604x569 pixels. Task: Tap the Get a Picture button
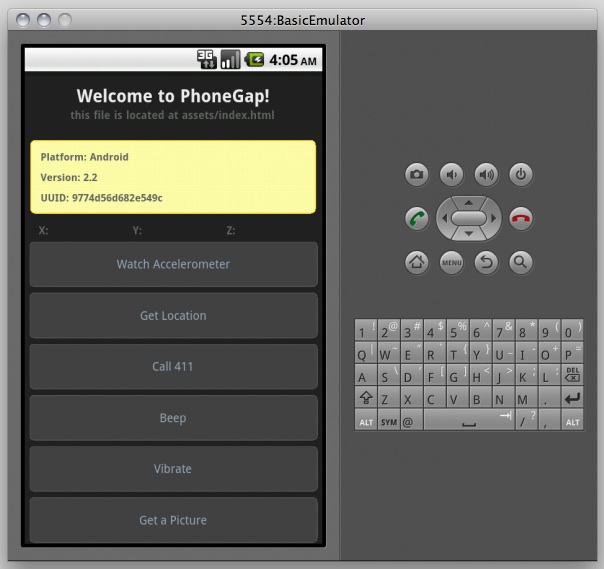(174, 520)
